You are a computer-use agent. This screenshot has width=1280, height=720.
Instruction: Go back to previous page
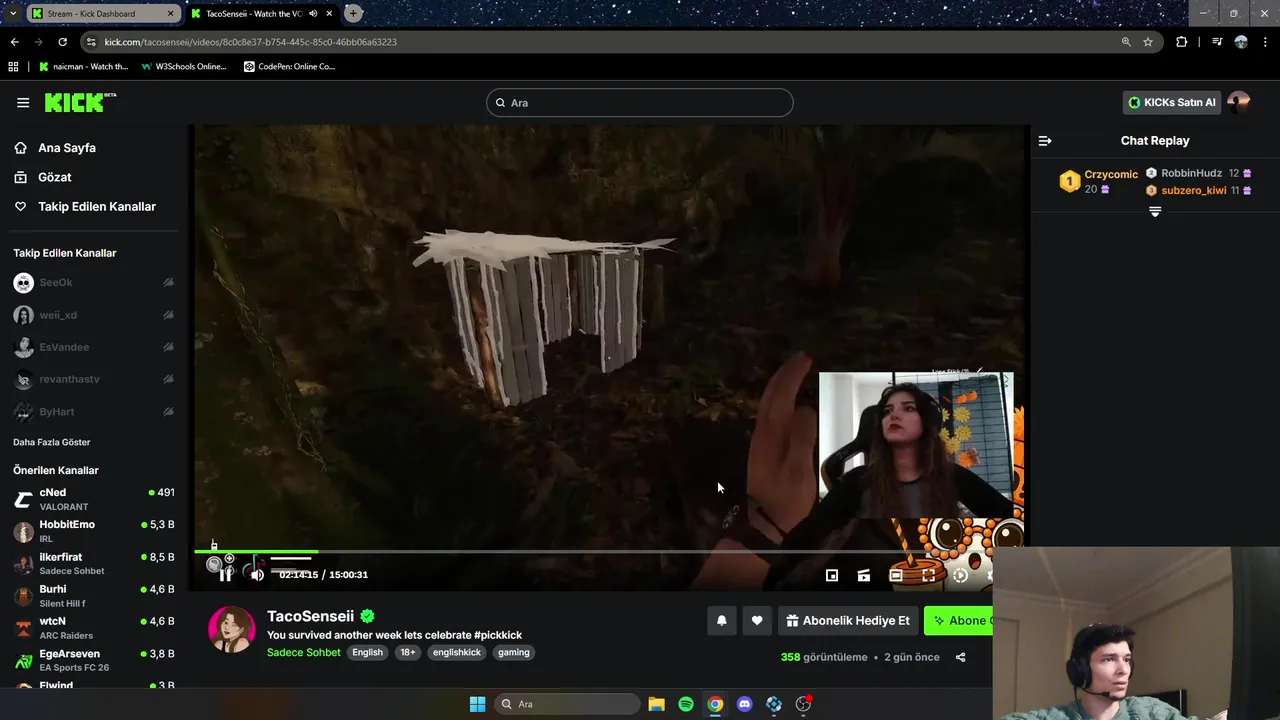click(14, 42)
